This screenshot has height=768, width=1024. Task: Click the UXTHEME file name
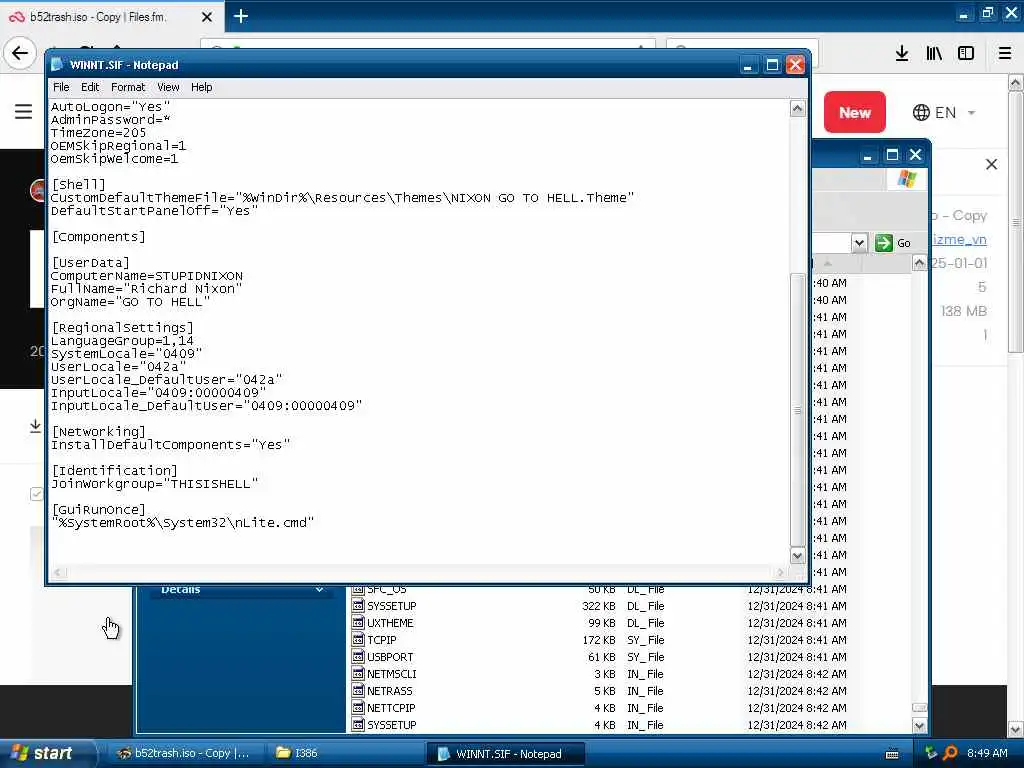390,623
